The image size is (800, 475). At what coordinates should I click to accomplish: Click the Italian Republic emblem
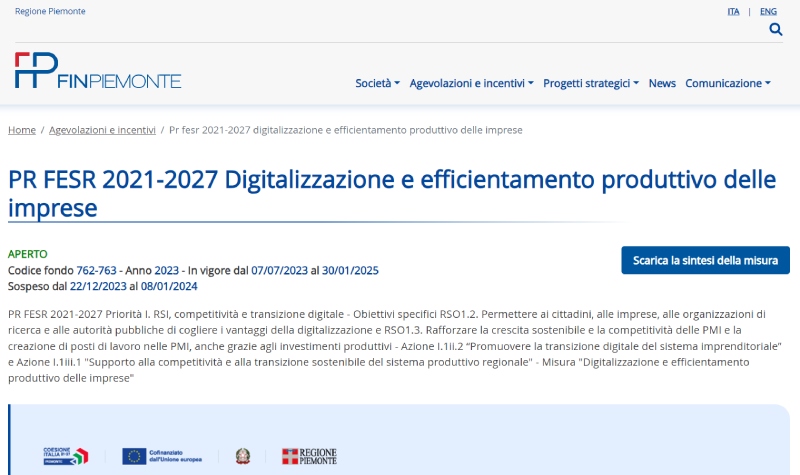point(243,456)
